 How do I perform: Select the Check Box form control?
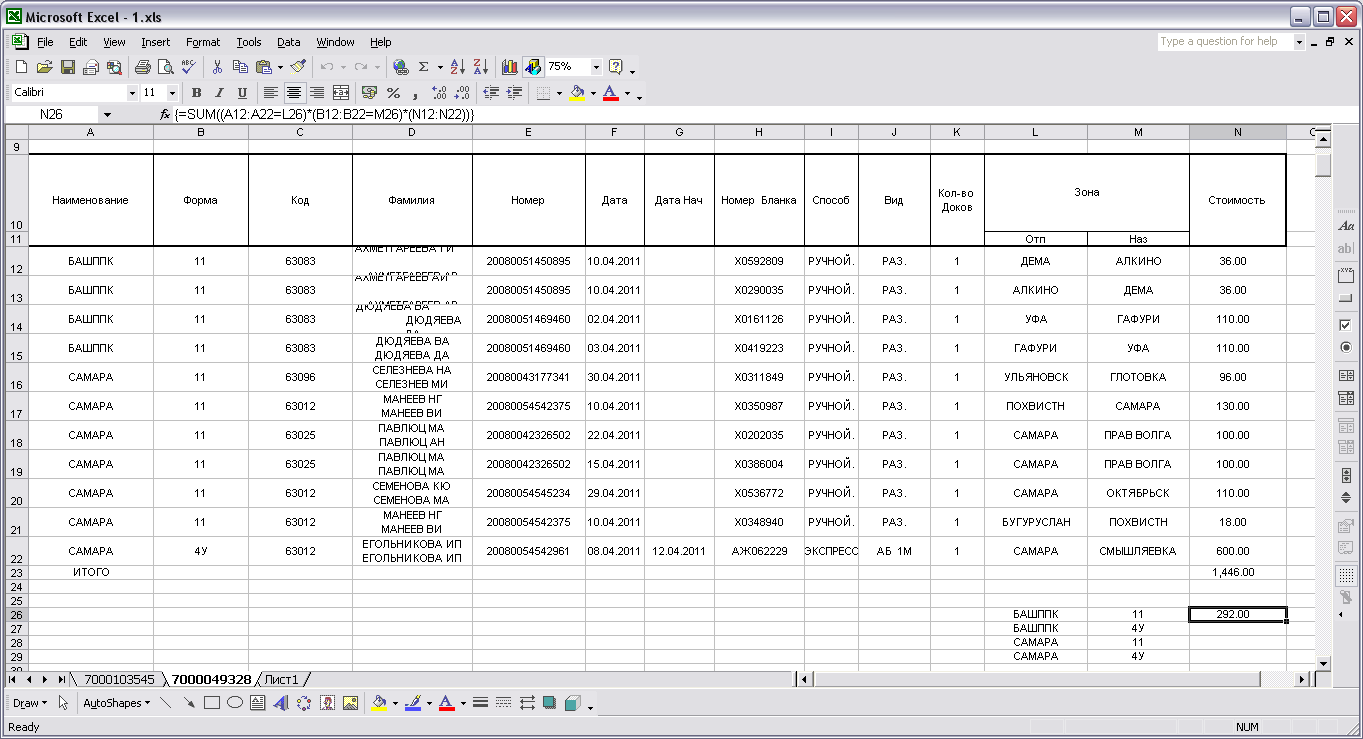point(1345,325)
